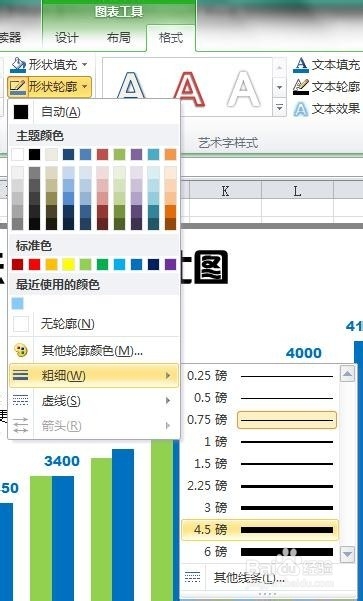
Task: Switch to the 布局 (Layout) tab
Action: pos(118,38)
